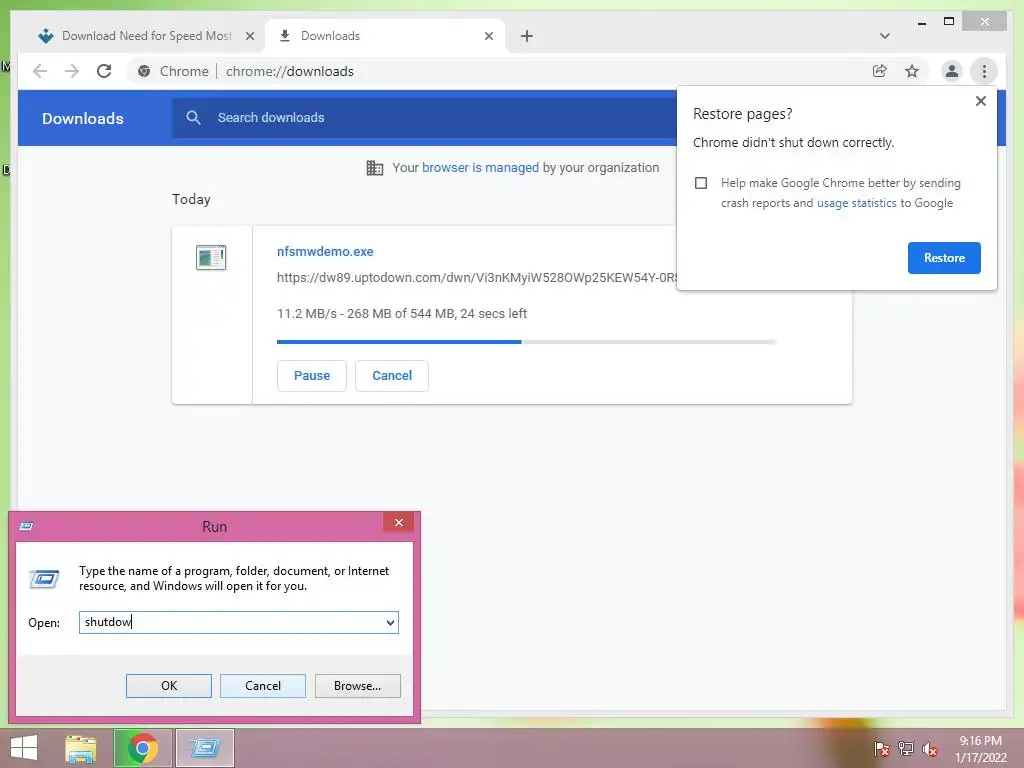Open the Chrome profile avatar menu
Viewport: 1024px width, 768px height.
click(952, 71)
